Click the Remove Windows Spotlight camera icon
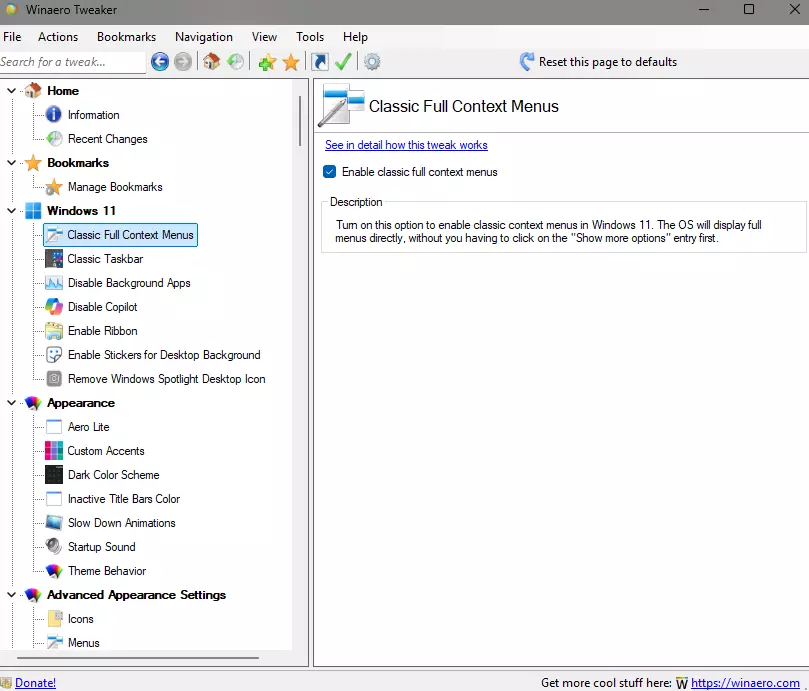This screenshot has height=691, width=809. pyautogui.click(x=54, y=379)
